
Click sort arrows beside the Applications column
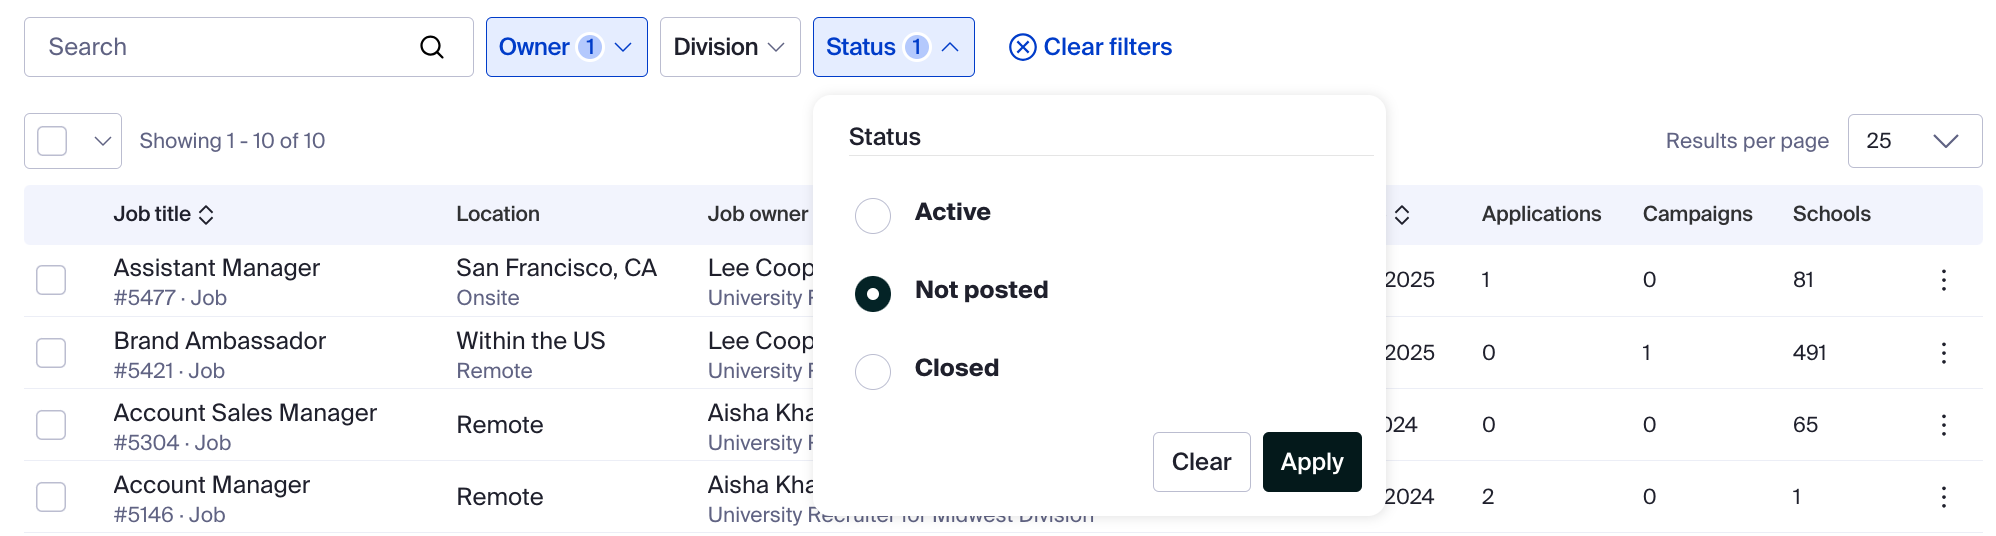(x=1402, y=215)
